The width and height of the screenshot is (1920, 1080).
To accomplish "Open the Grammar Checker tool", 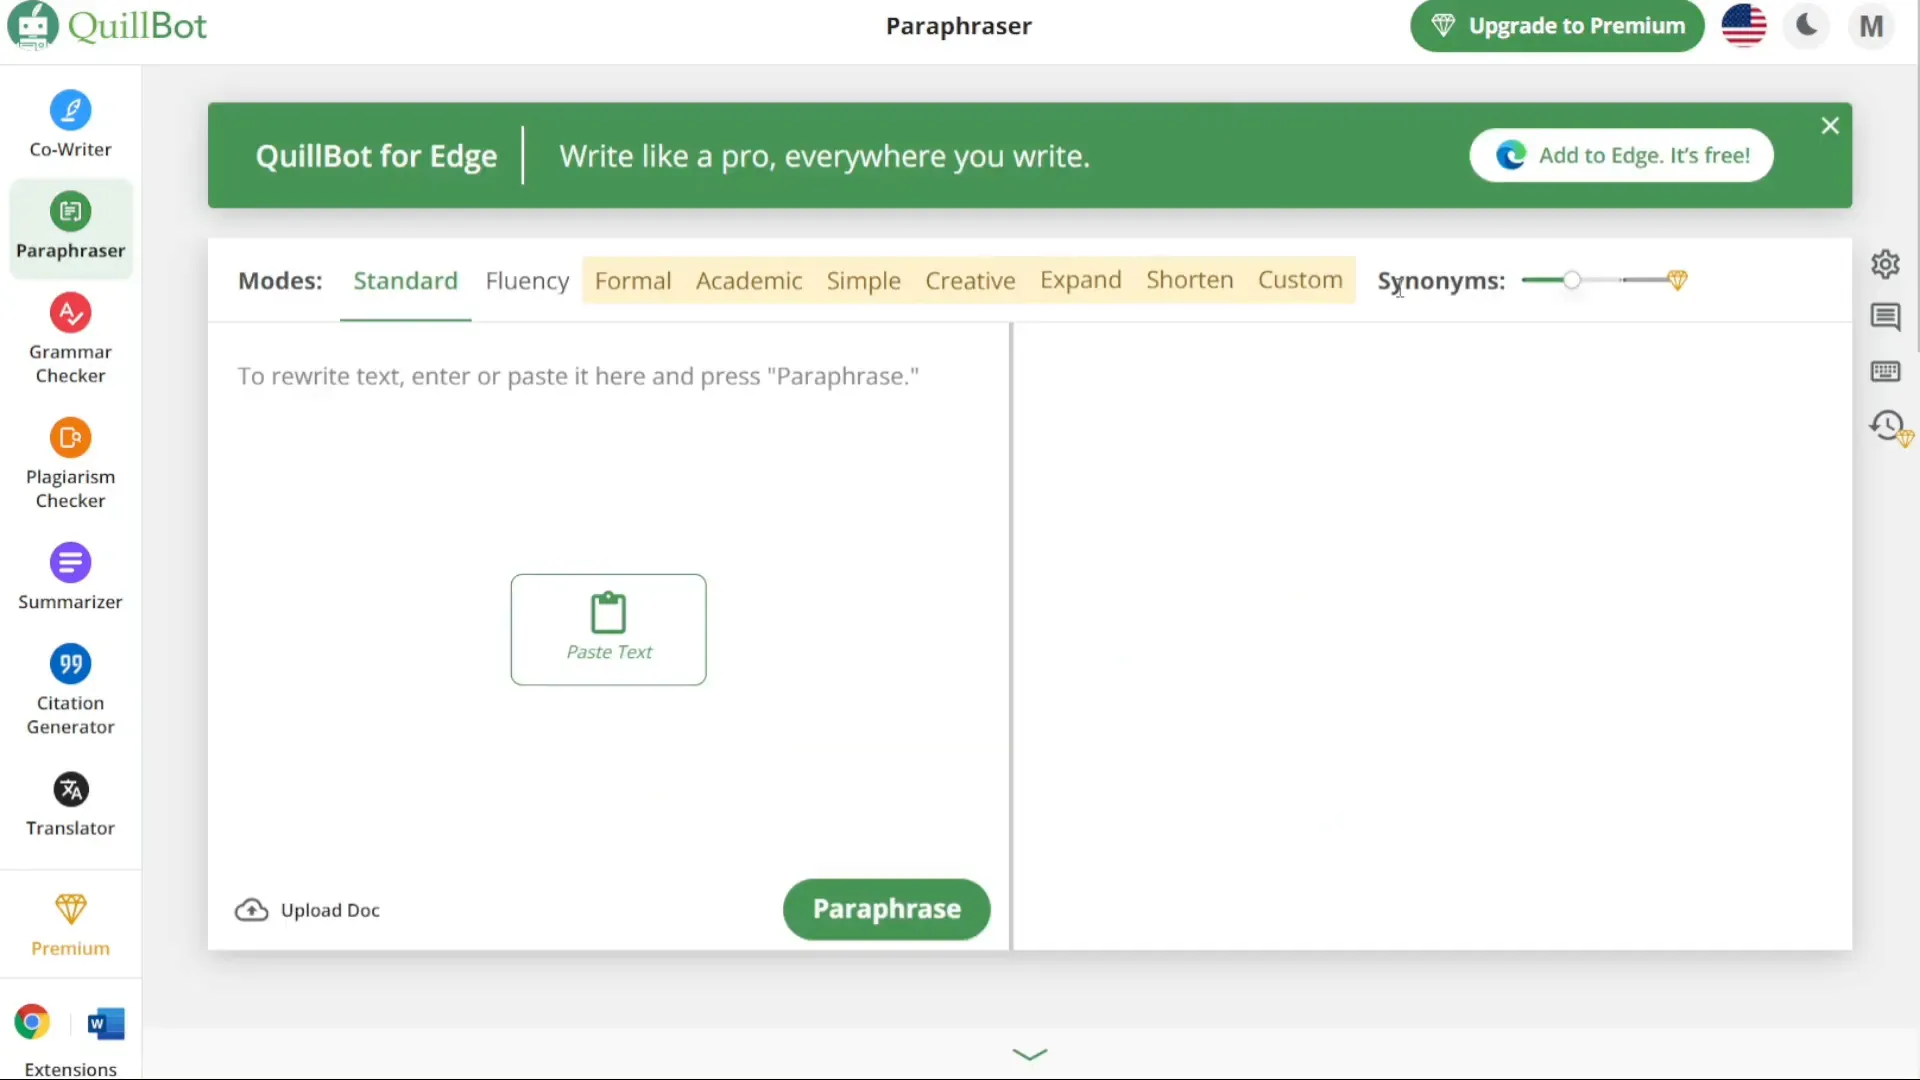I will point(70,339).
